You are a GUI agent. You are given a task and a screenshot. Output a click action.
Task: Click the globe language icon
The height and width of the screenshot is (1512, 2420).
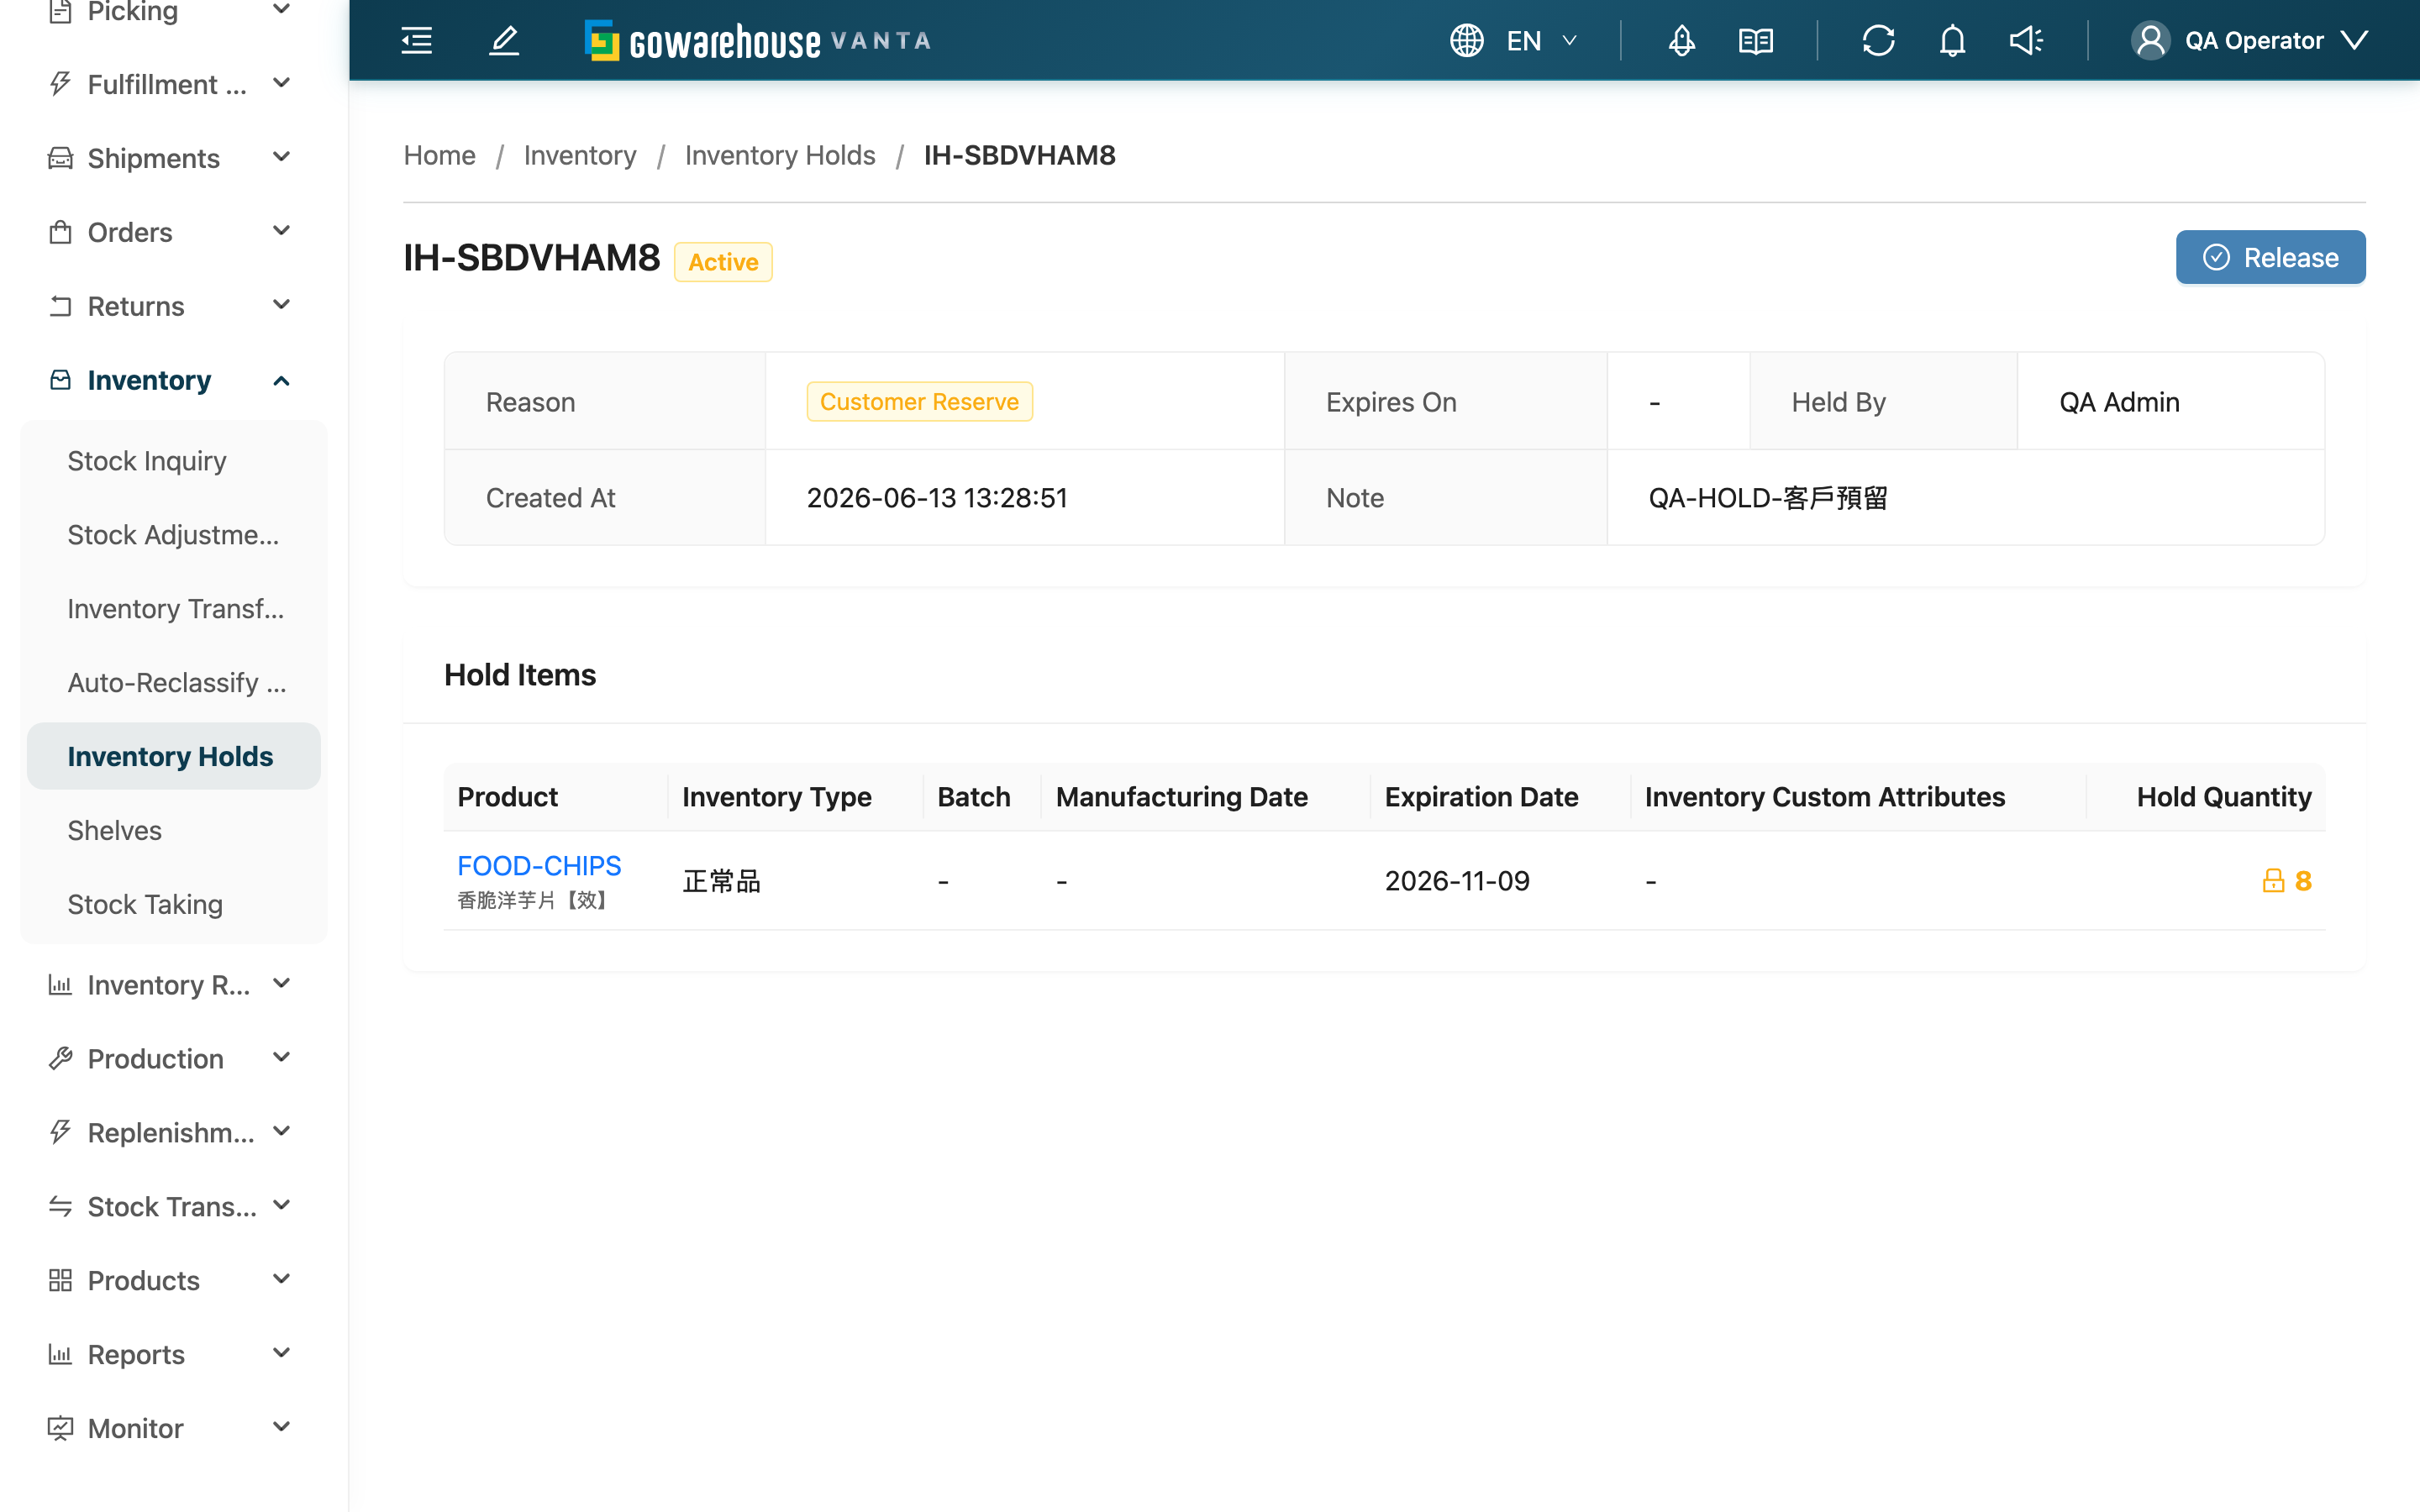[1466, 41]
